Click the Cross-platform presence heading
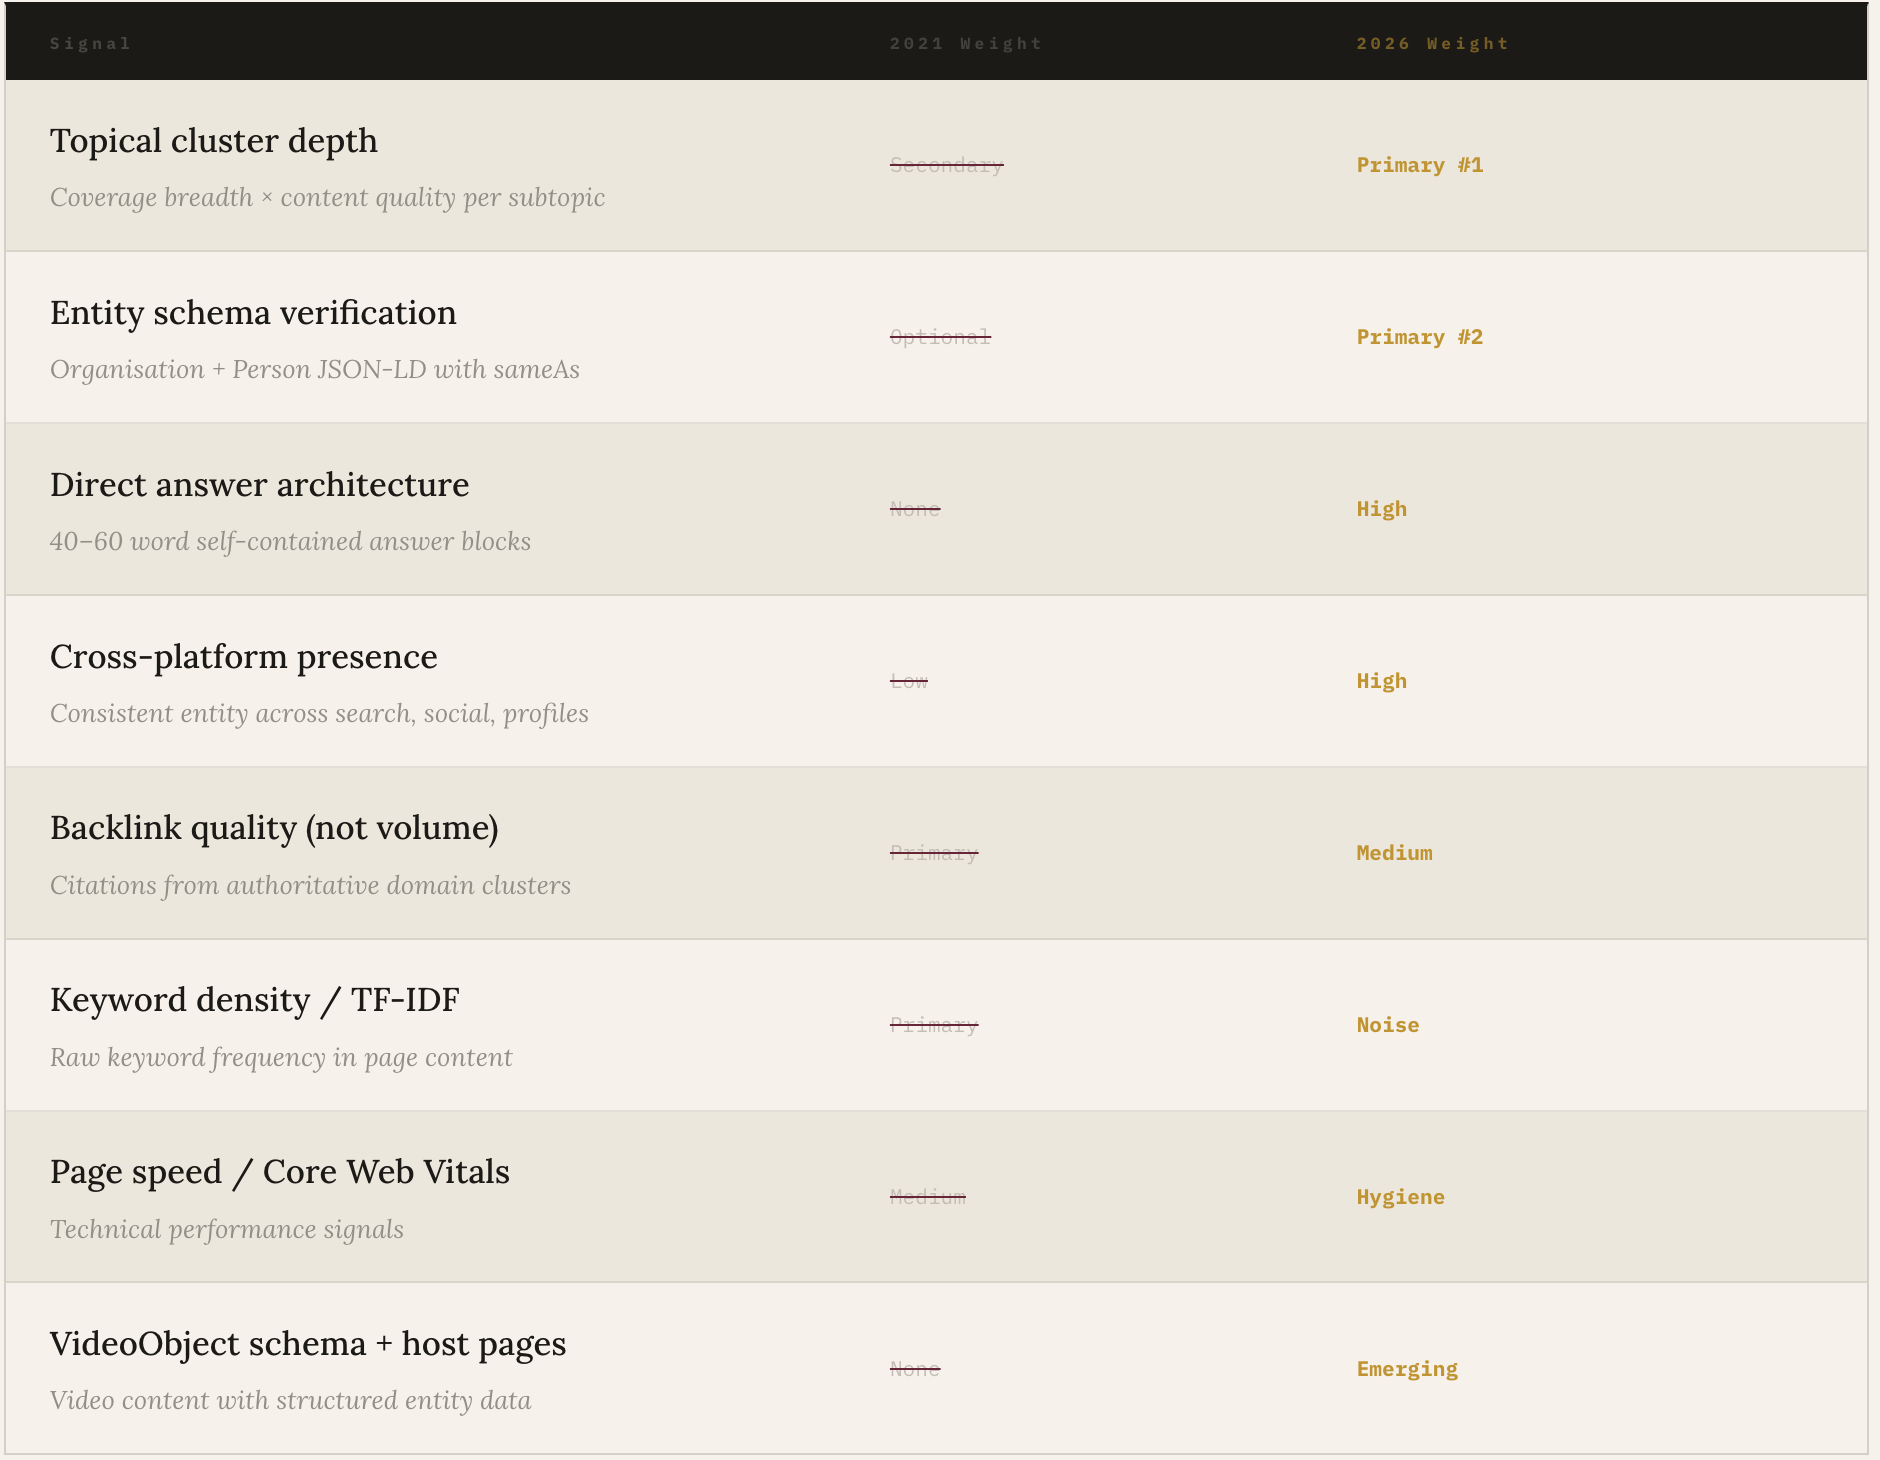Image resolution: width=1880 pixels, height=1460 pixels. point(243,657)
